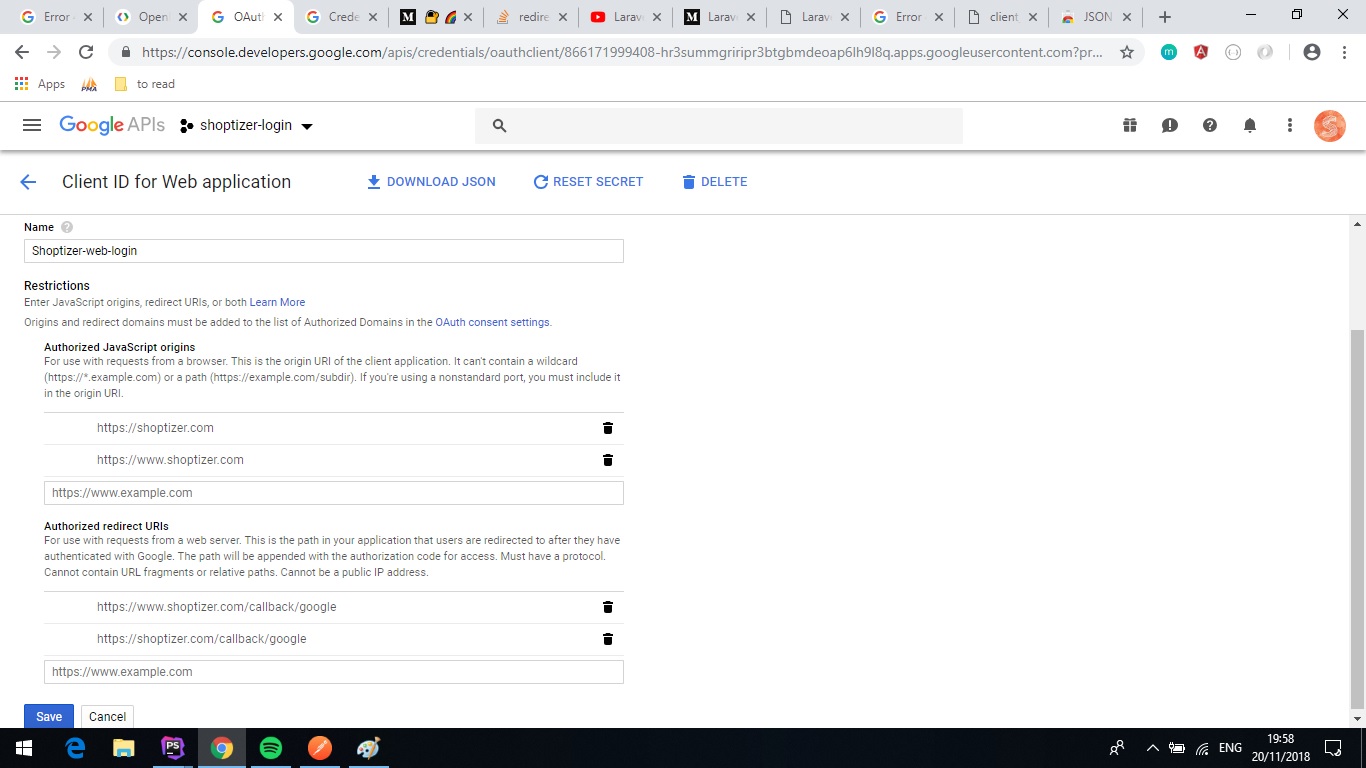Open Paint from the taskbar
1366x768 pixels.
point(369,748)
